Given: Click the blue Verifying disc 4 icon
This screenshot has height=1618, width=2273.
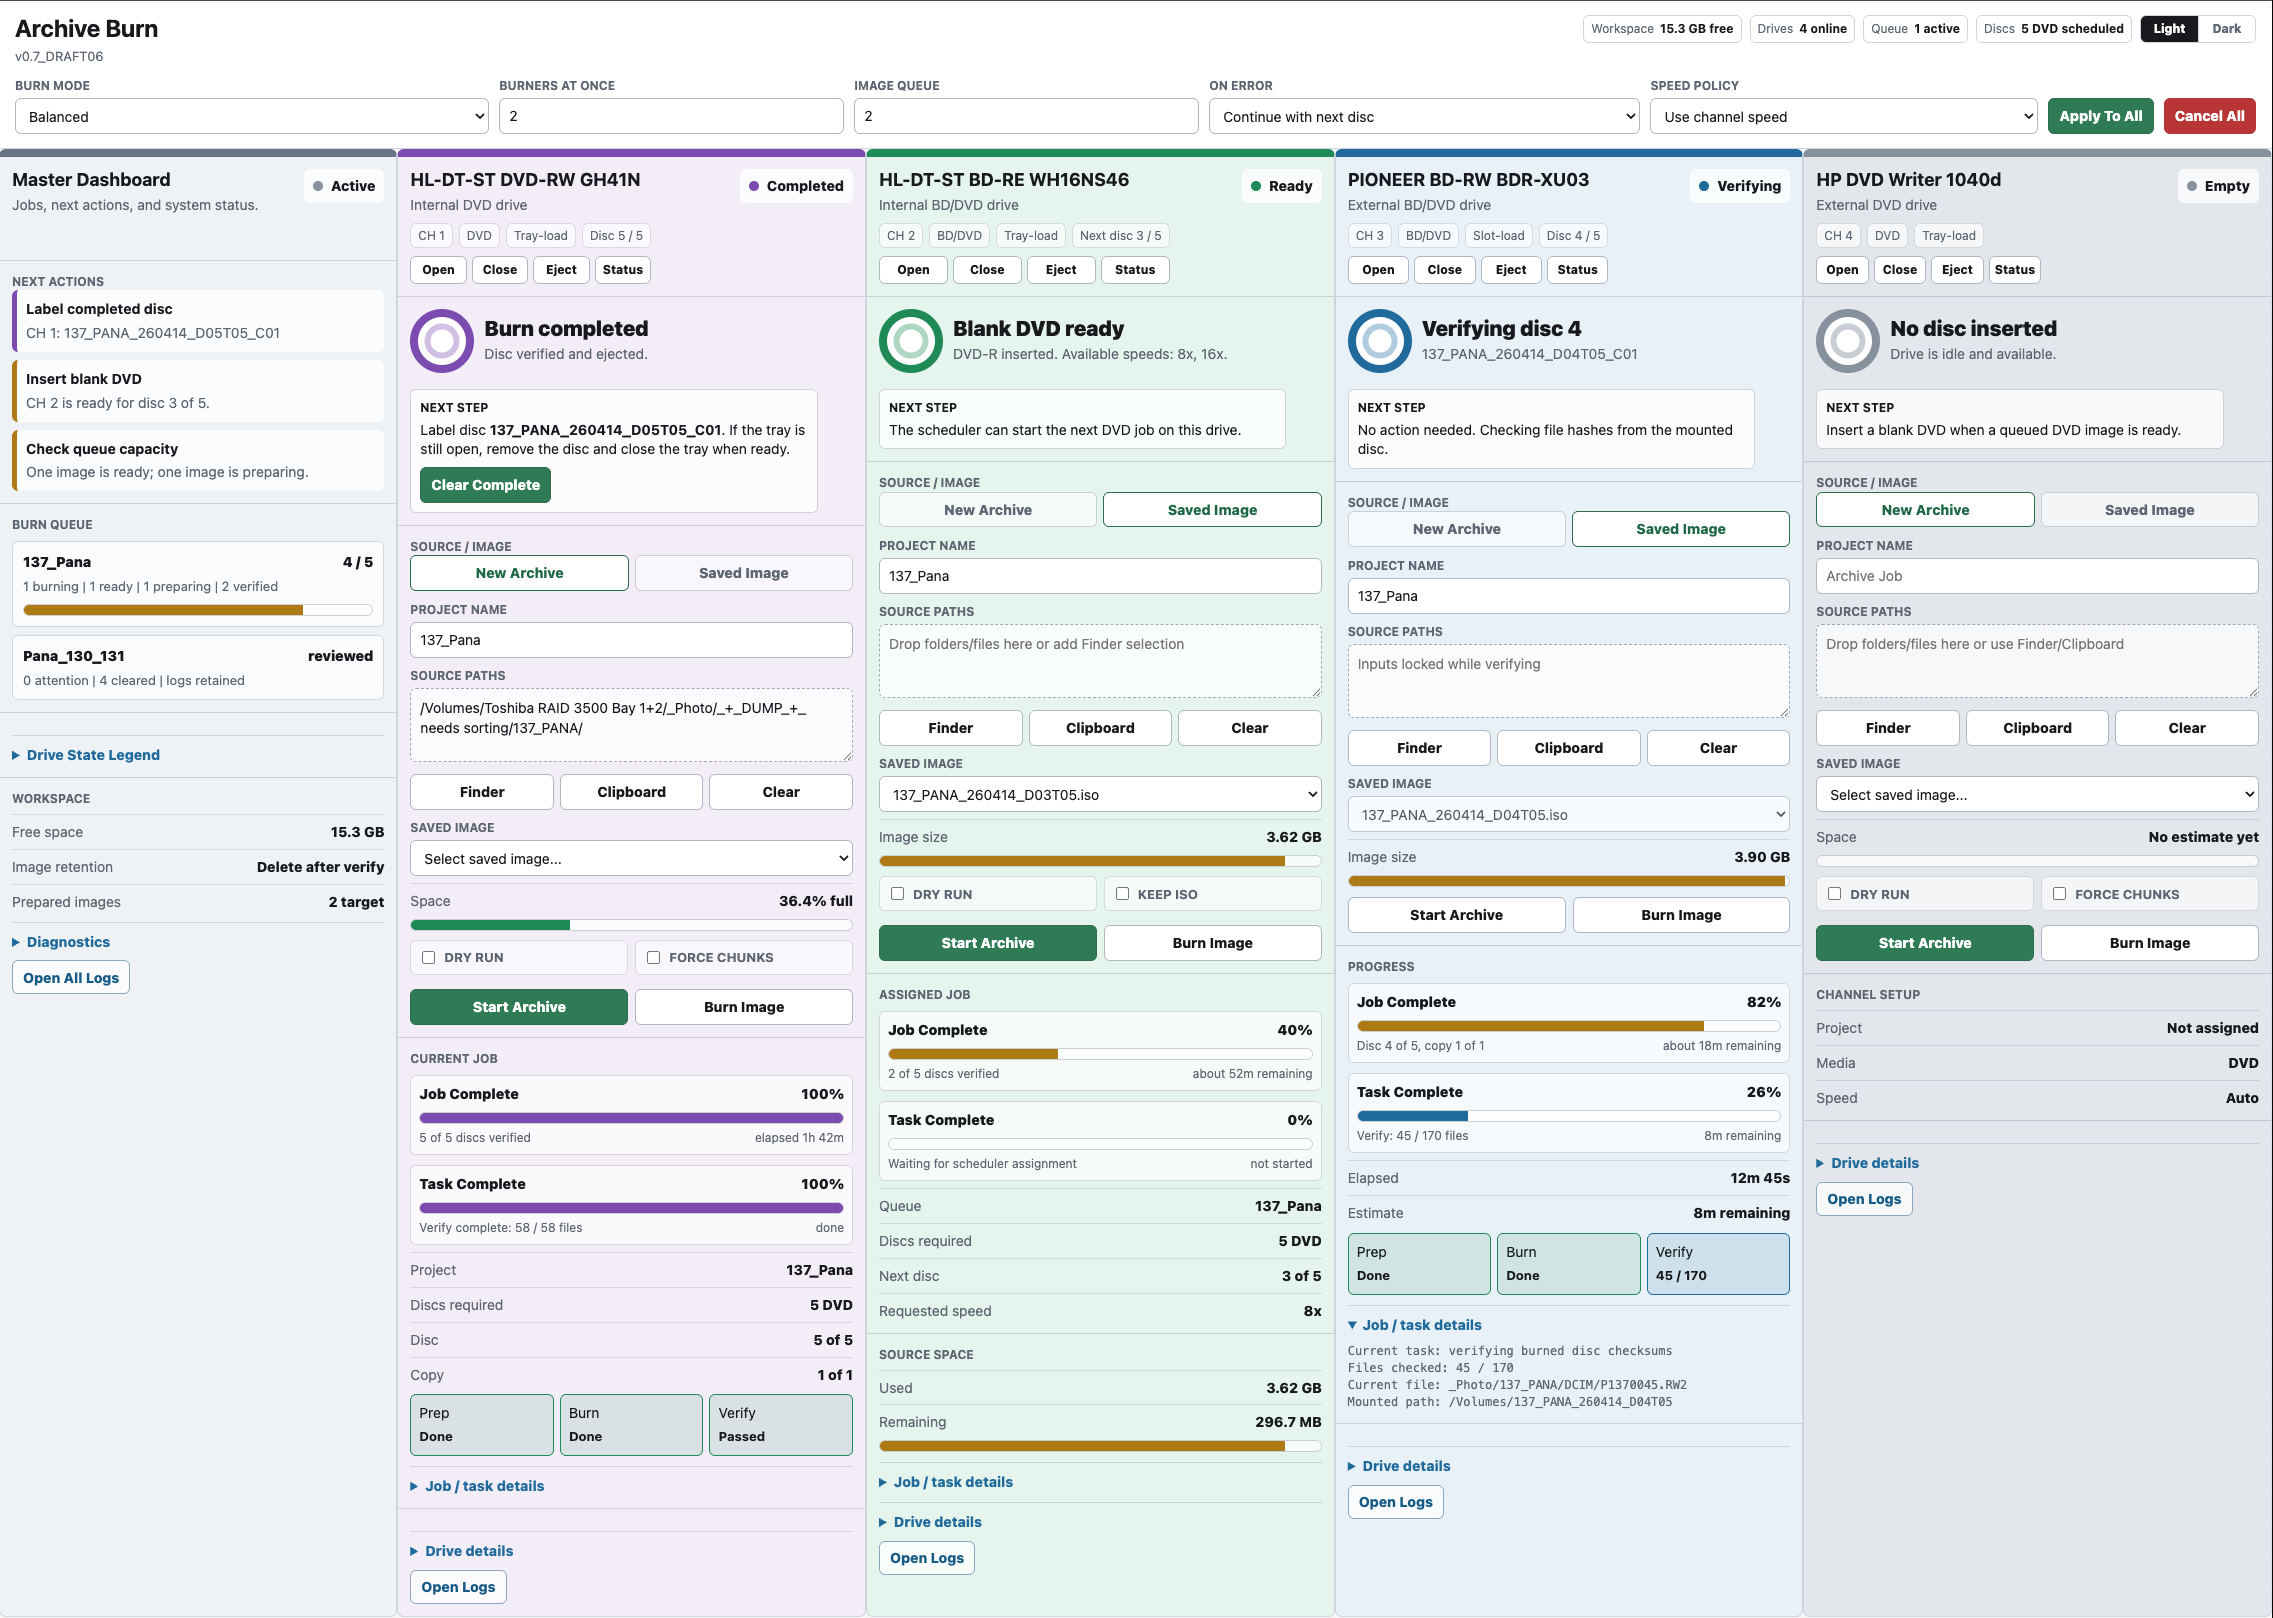Looking at the screenshot, I should (1379, 341).
